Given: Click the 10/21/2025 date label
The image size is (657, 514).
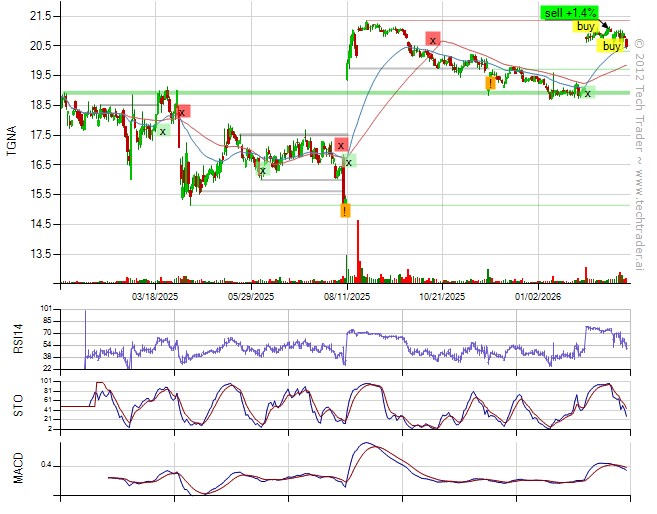Looking at the screenshot, I should [442, 297].
